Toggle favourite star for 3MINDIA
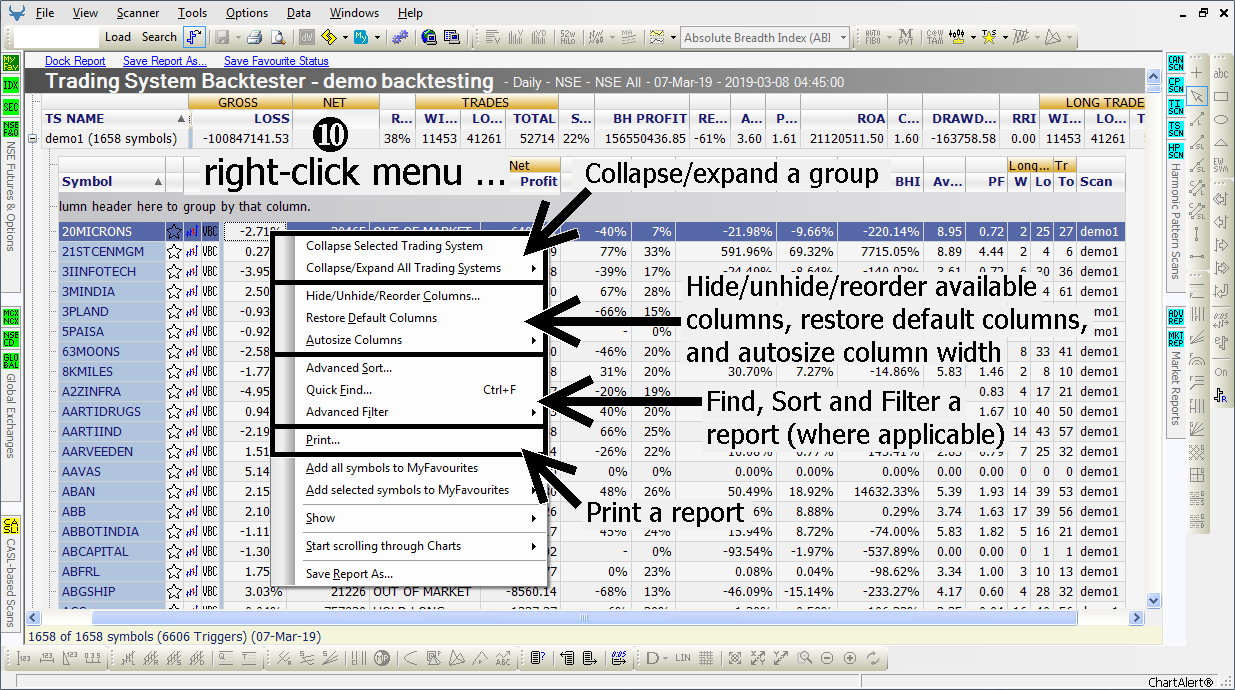 [174, 292]
